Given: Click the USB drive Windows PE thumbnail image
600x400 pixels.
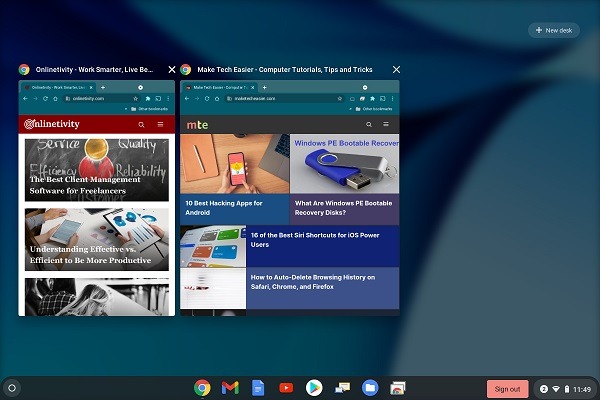Looking at the screenshot, I should tap(344, 164).
